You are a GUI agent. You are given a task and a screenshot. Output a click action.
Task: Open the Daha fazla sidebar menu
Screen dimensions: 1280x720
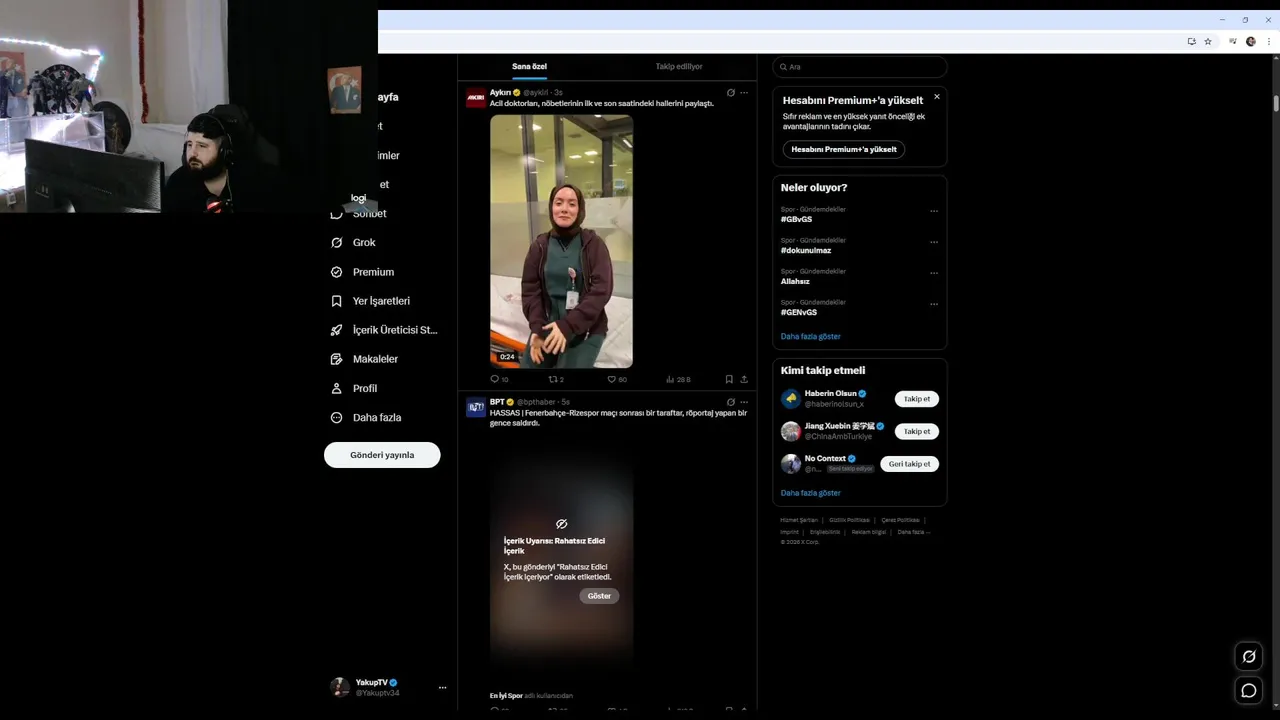click(366, 417)
